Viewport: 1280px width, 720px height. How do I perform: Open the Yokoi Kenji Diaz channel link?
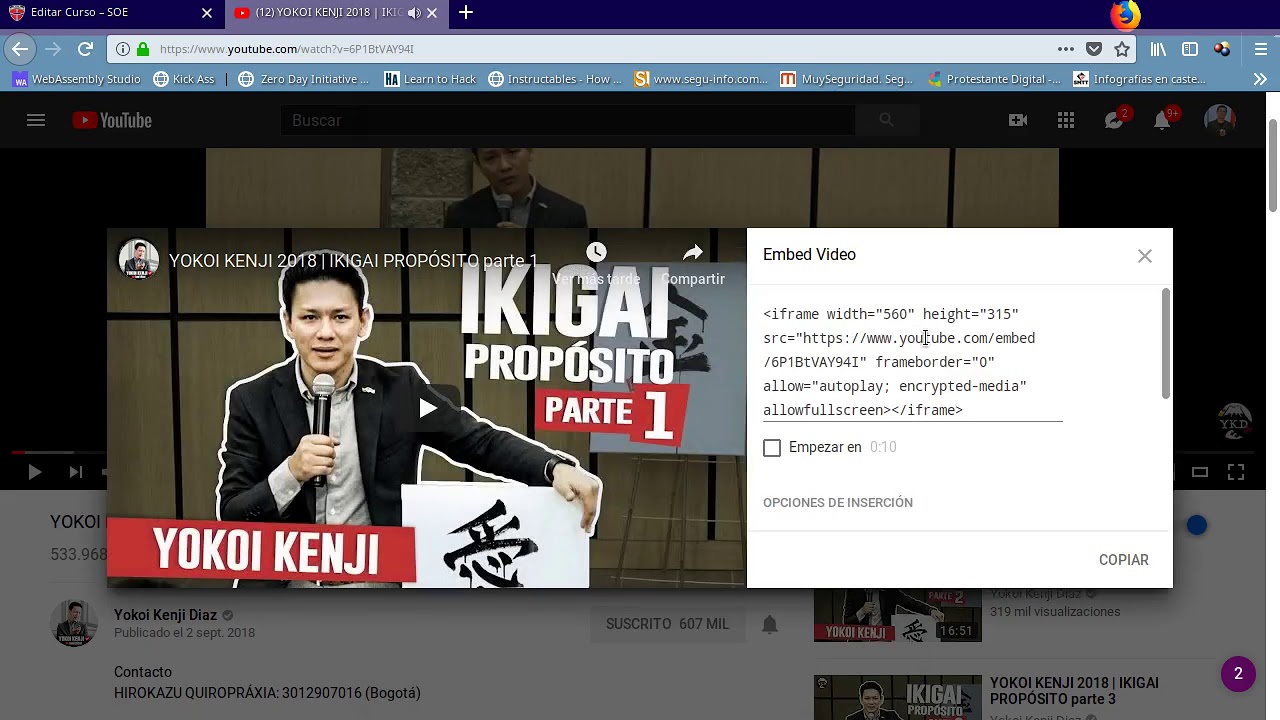[166, 615]
